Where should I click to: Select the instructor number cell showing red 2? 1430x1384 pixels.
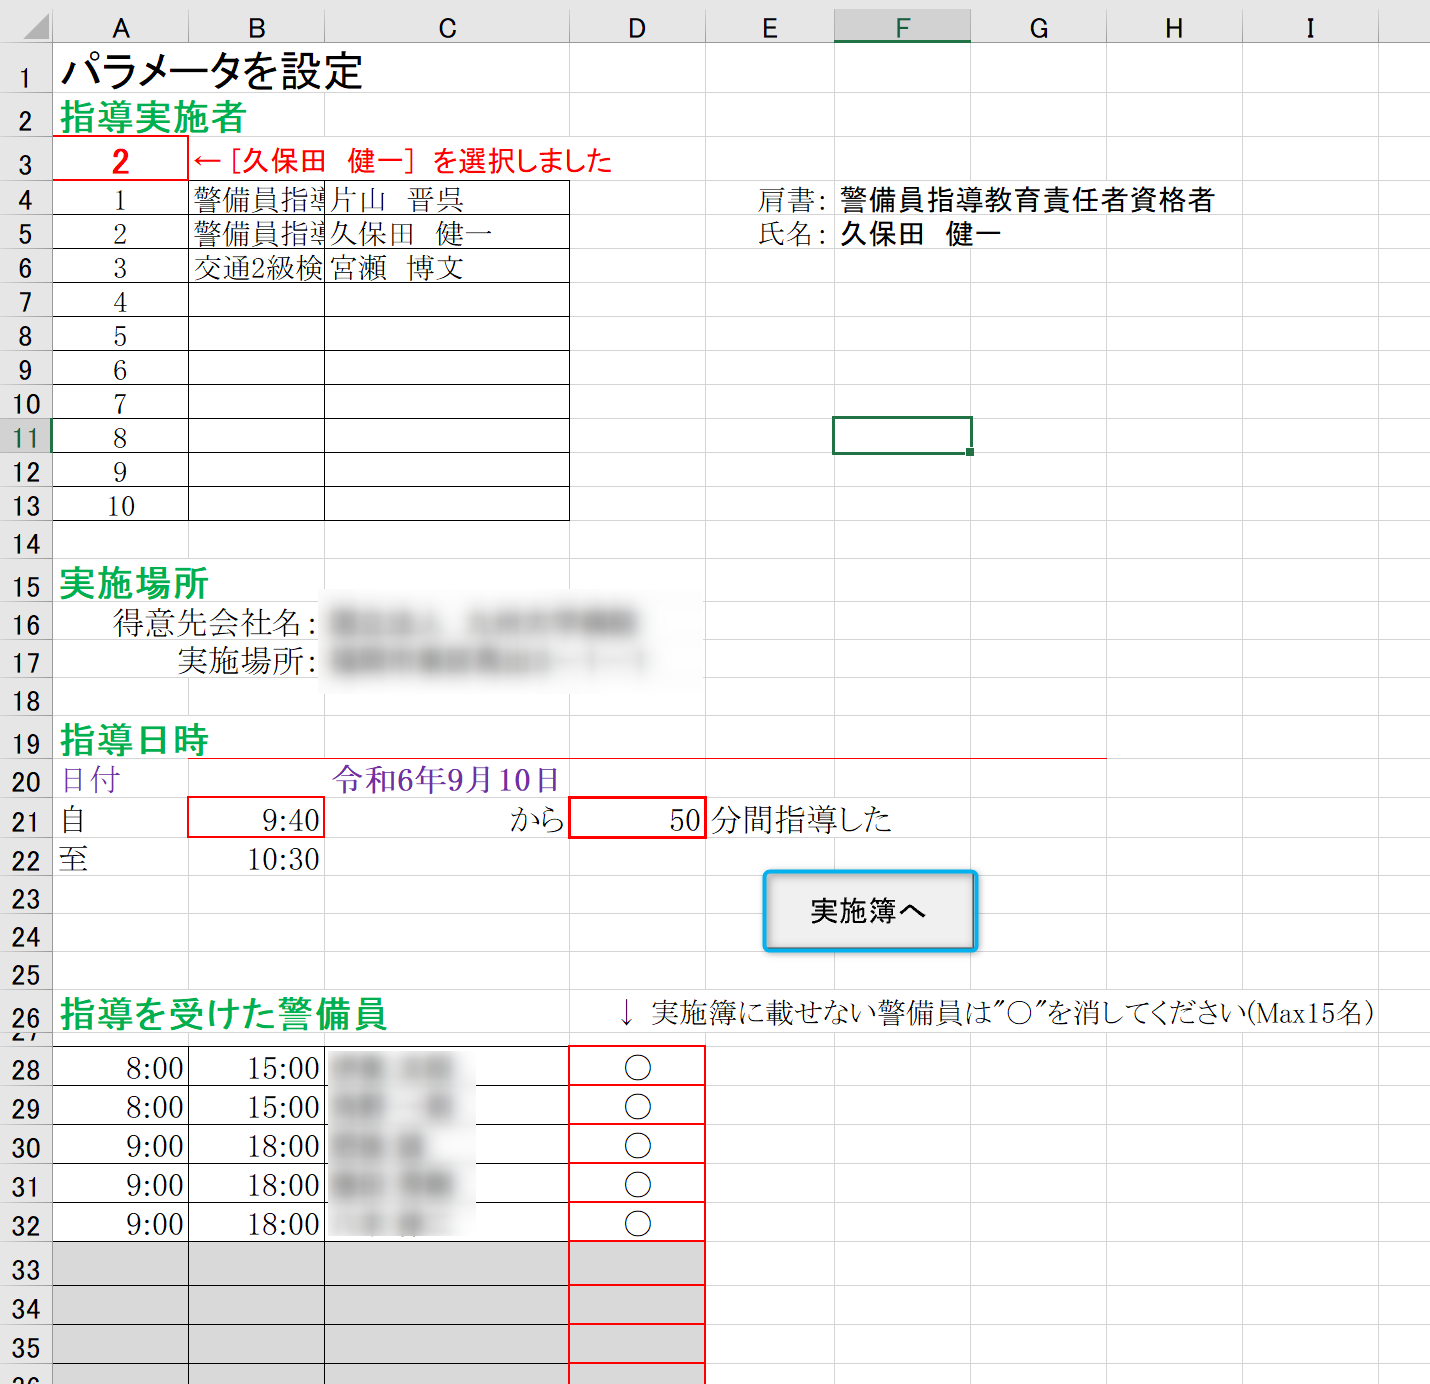tap(120, 160)
